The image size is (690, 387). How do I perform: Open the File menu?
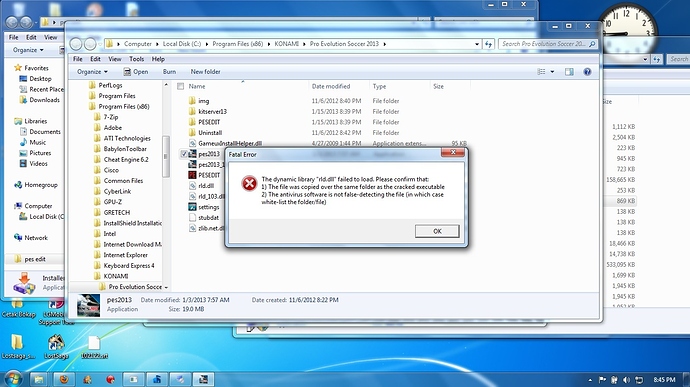(x=77, y=59)
